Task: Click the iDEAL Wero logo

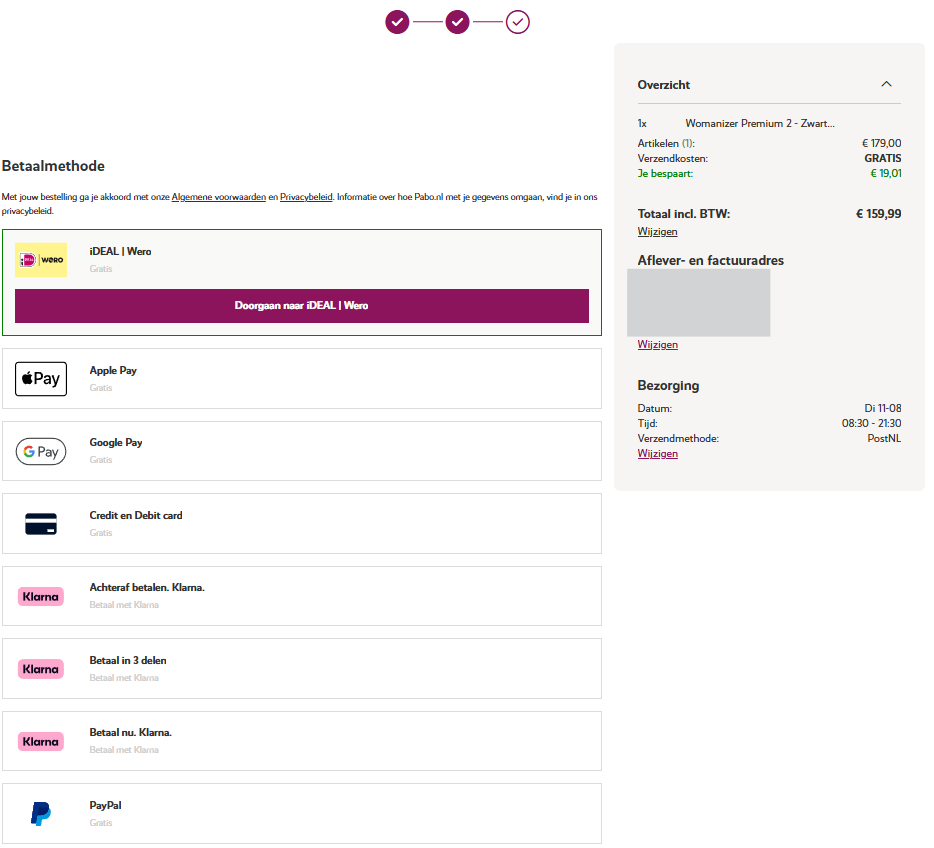Action: click(41, 260)
